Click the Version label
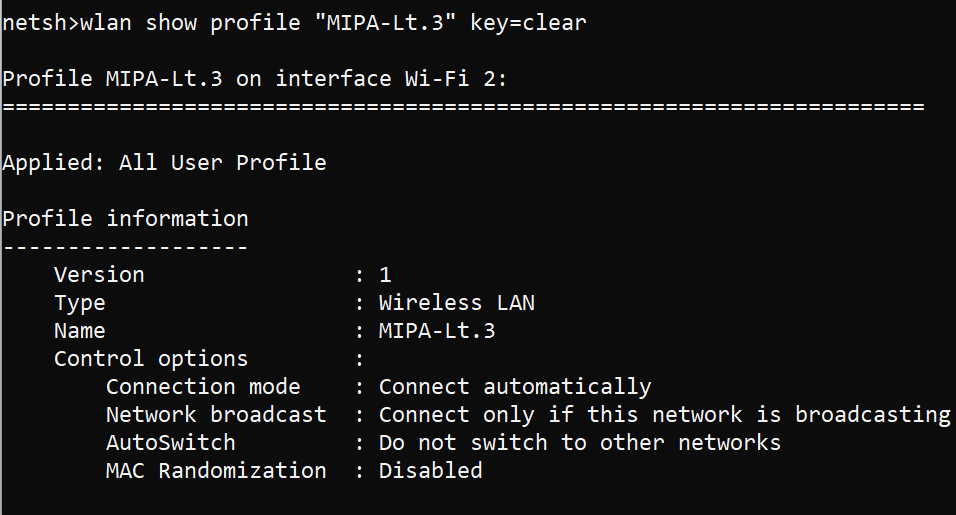This screenshot has height=515, width=956. (x=99, y=275)
